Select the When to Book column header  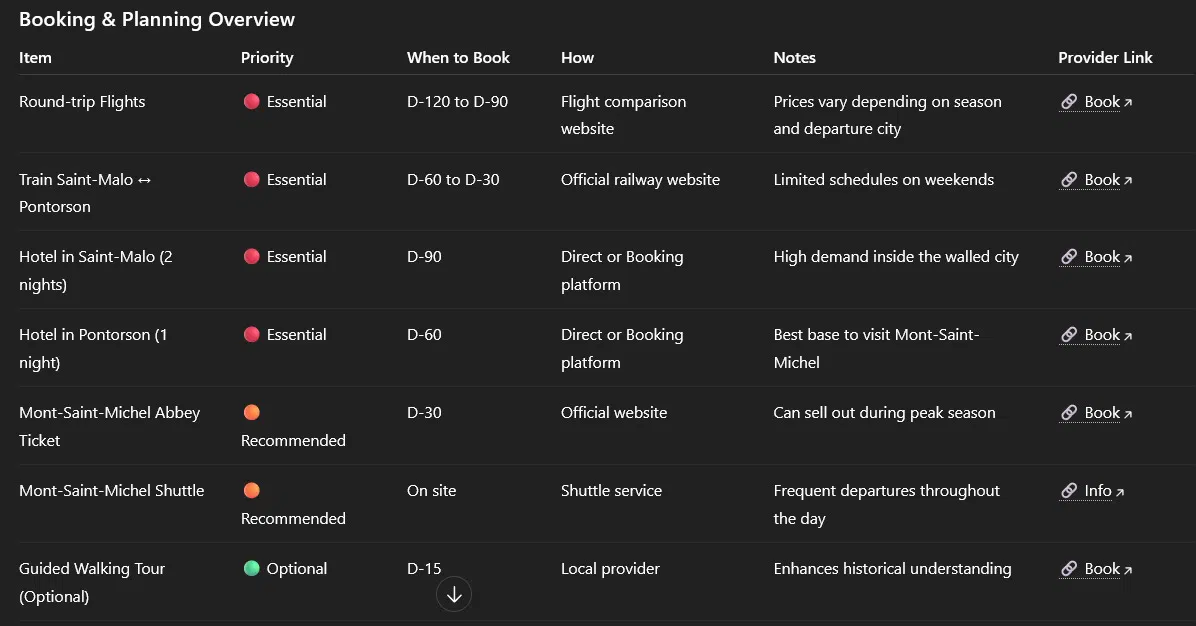point(458,57)
